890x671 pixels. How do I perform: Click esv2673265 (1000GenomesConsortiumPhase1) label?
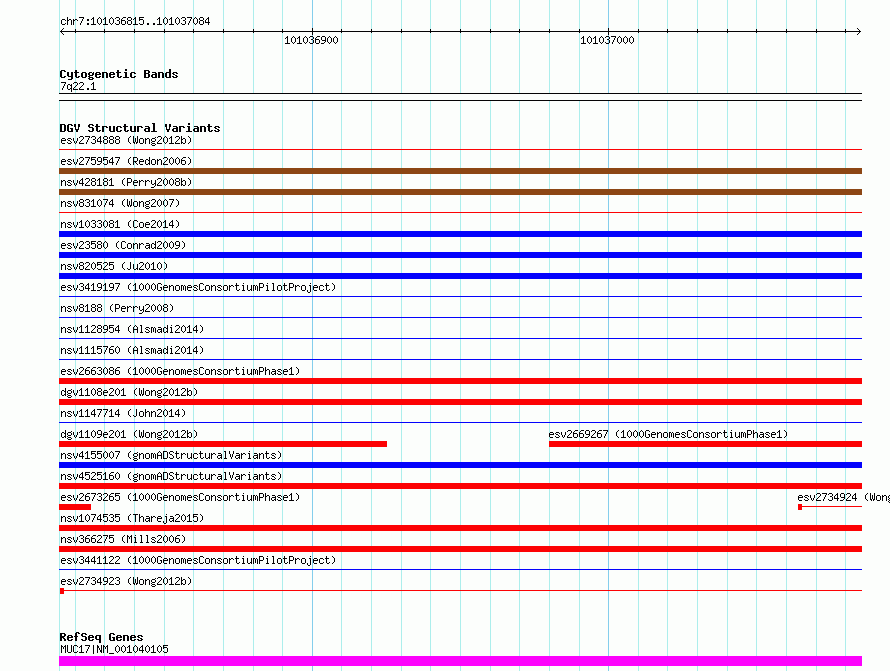point(180,497)
